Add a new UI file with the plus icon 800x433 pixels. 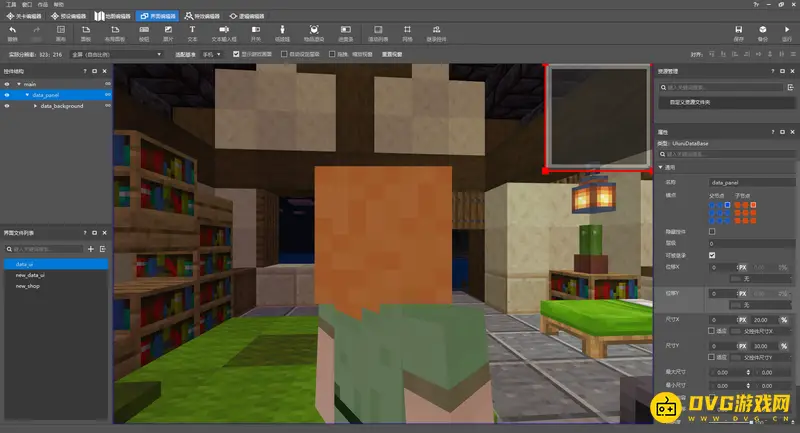pos(91,249)
